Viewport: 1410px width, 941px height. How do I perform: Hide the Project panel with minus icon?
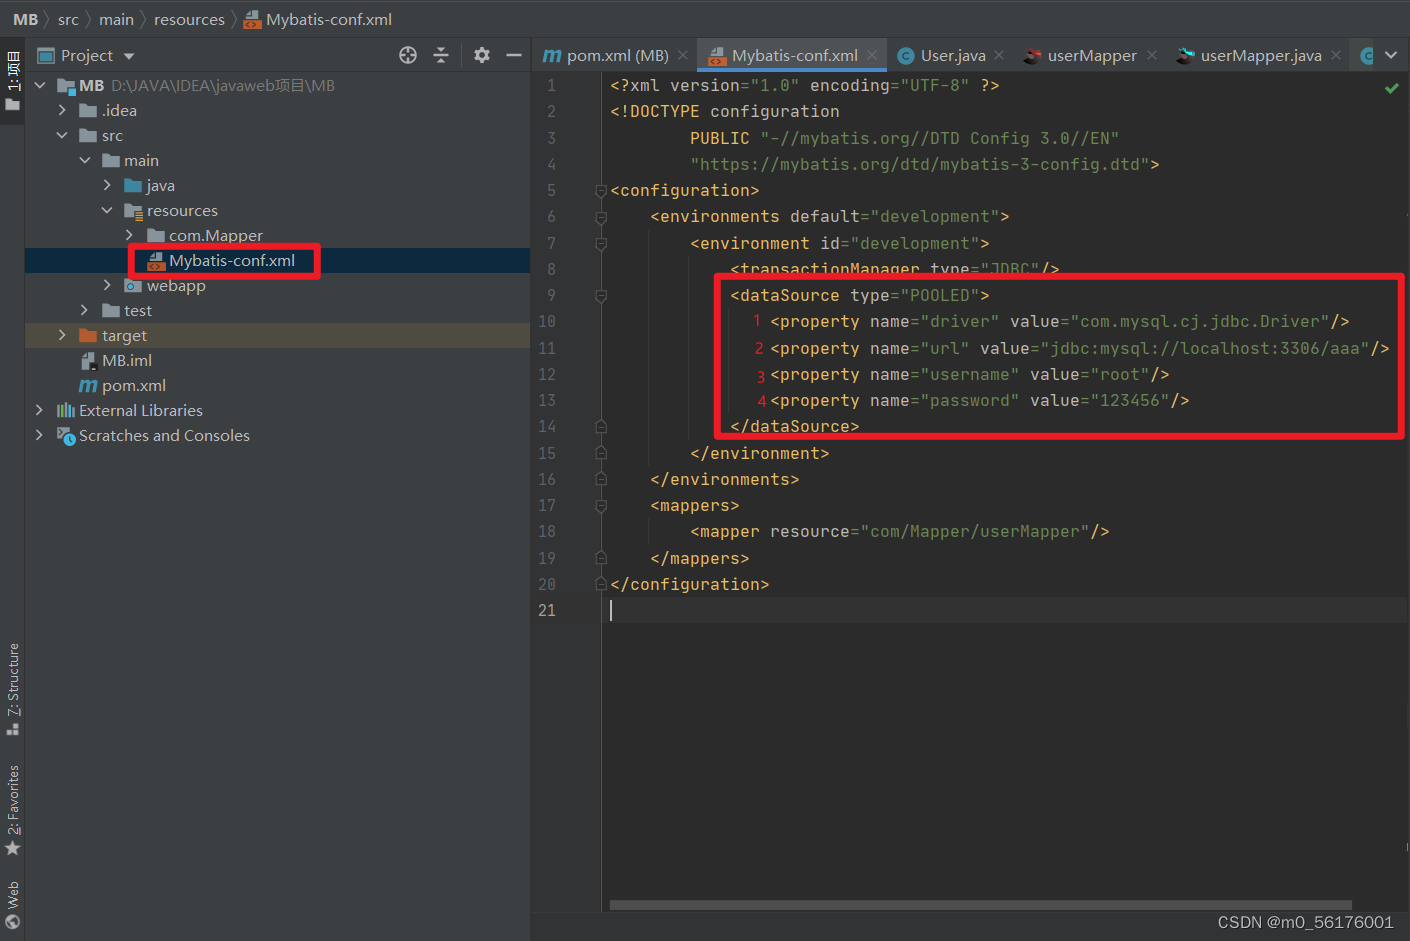[x=513, y=55]
